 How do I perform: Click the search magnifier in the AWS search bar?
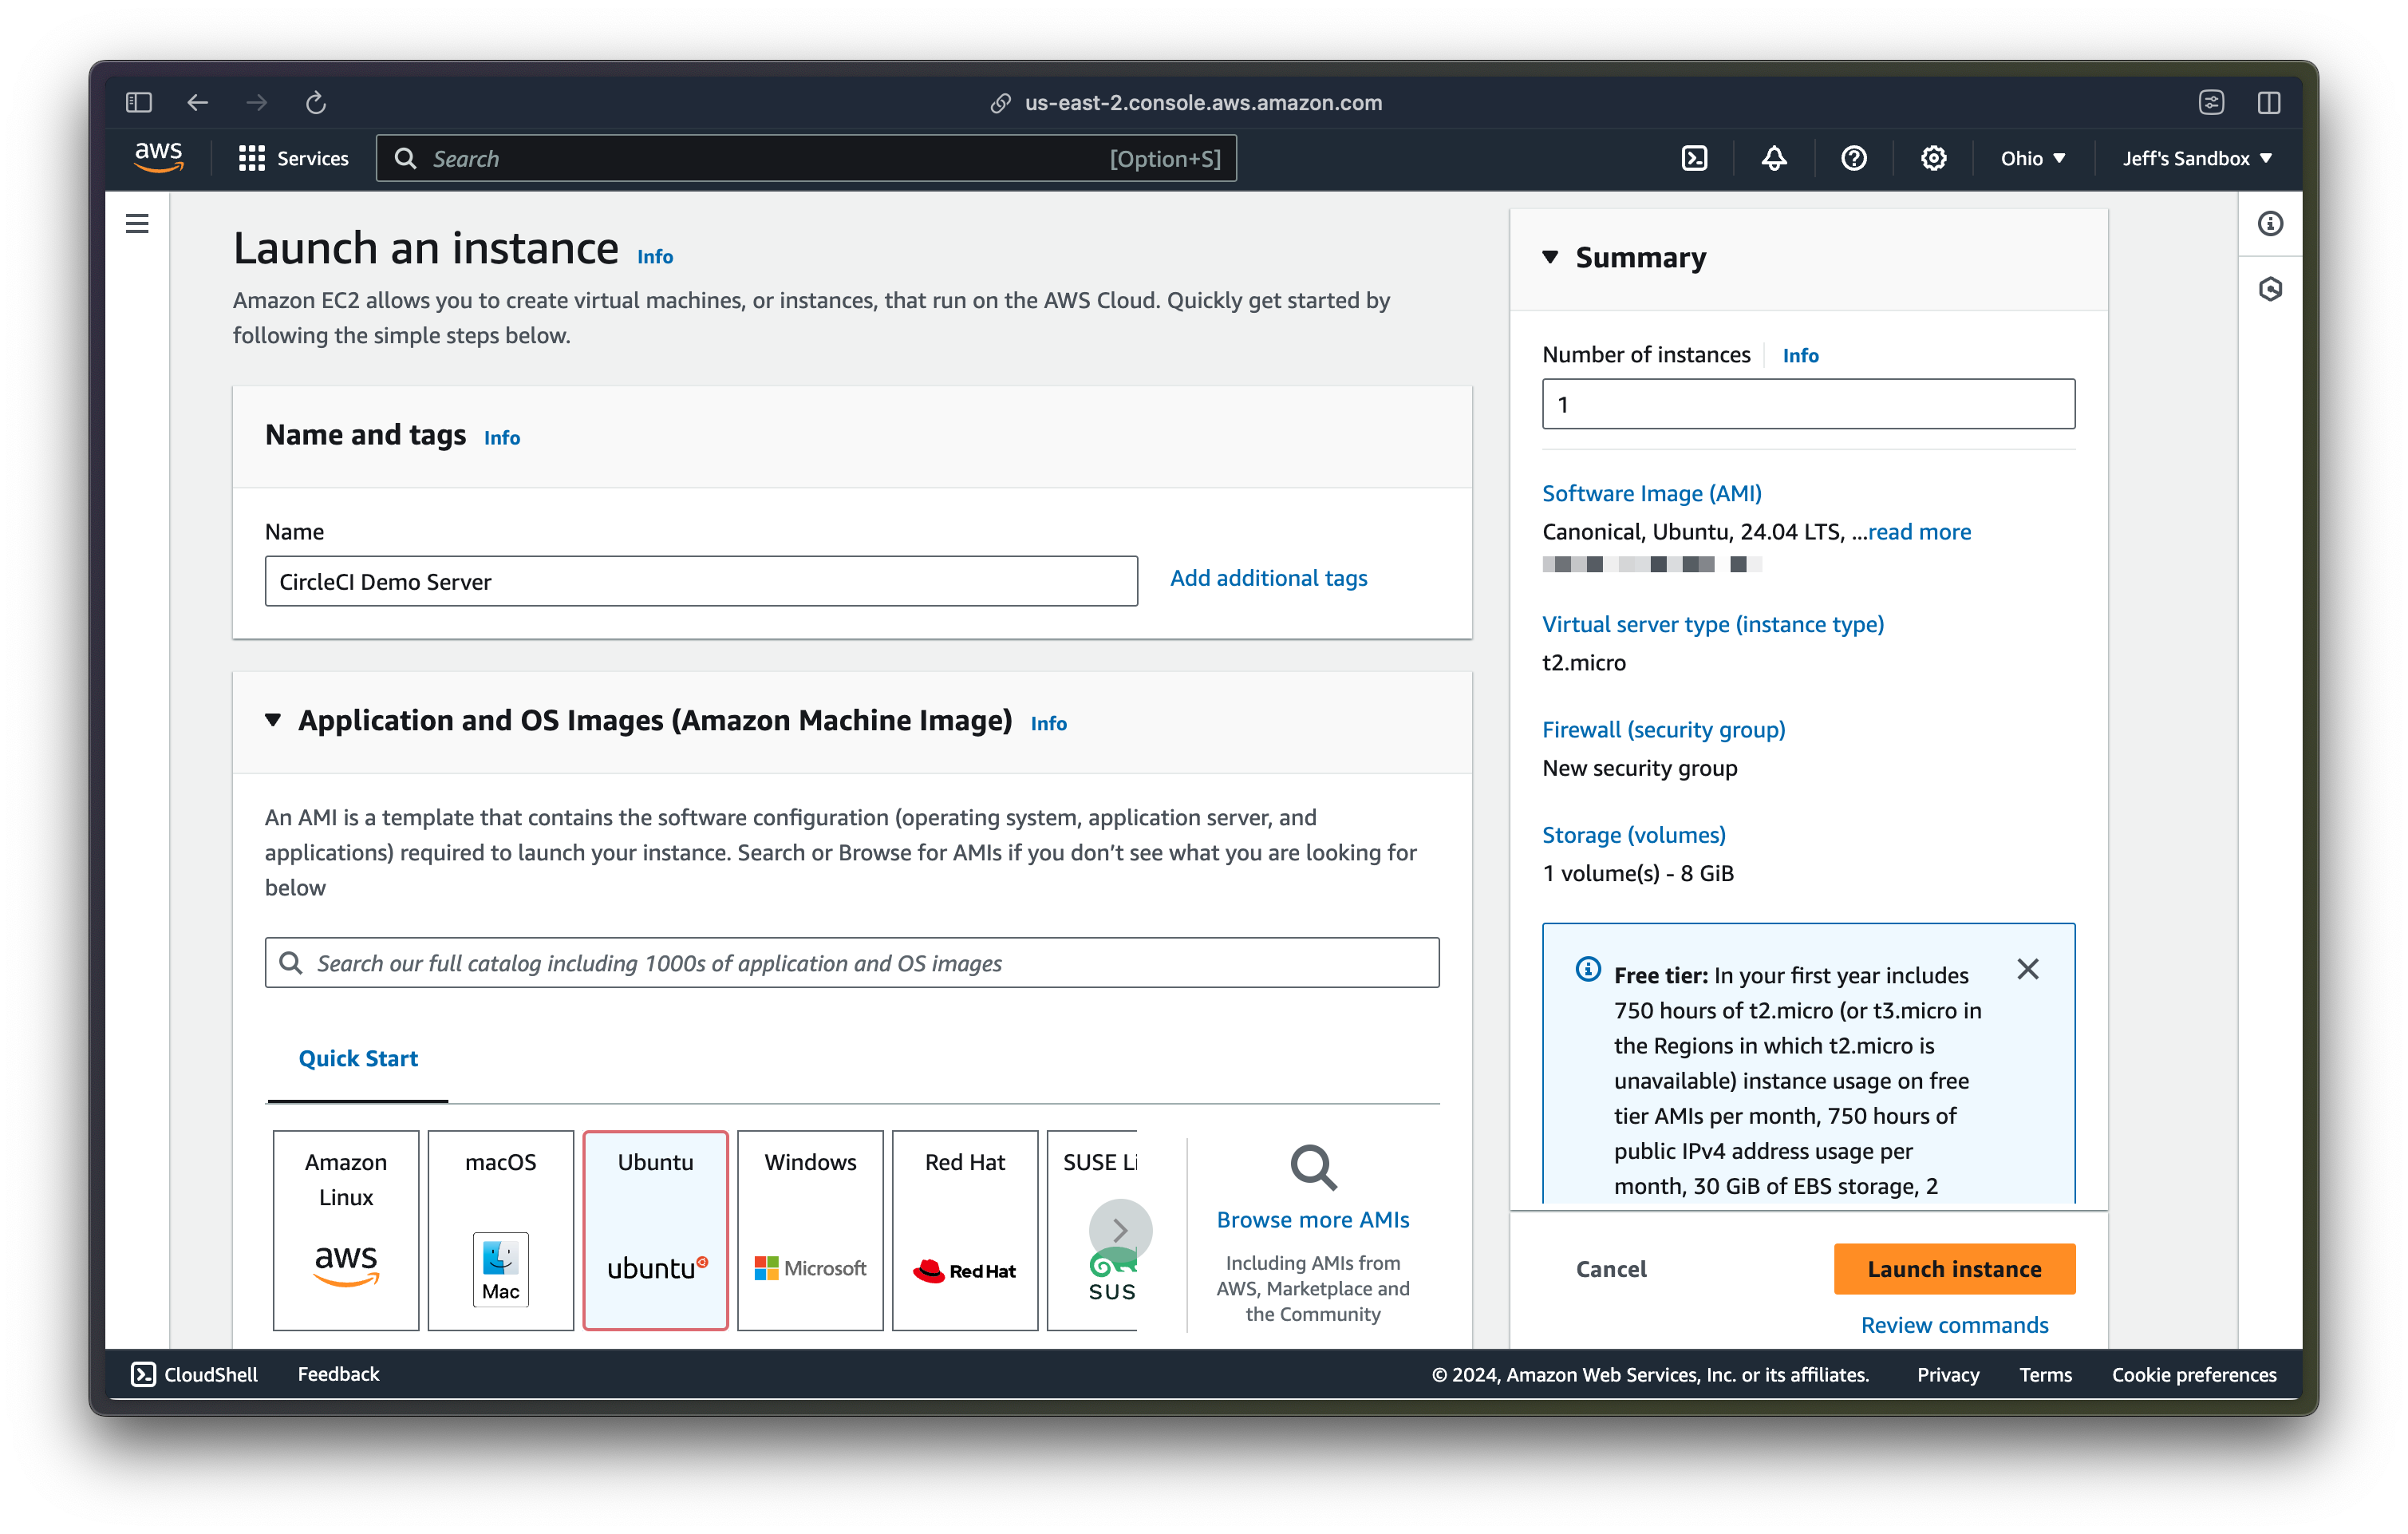click(406, 158)
